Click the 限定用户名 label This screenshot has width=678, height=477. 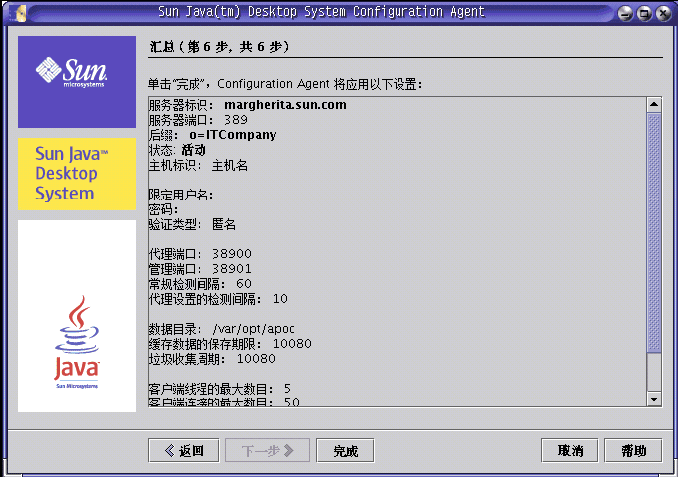(x=181, y=195)
